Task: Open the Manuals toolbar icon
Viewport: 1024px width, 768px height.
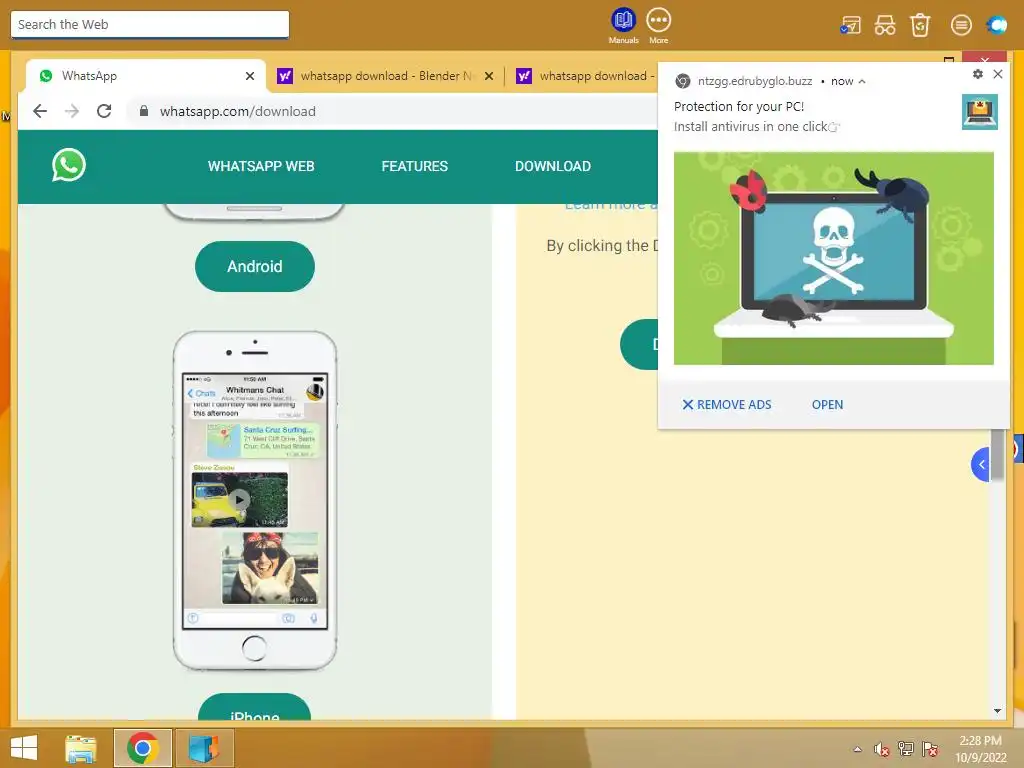Action: [x=623, y=25]
